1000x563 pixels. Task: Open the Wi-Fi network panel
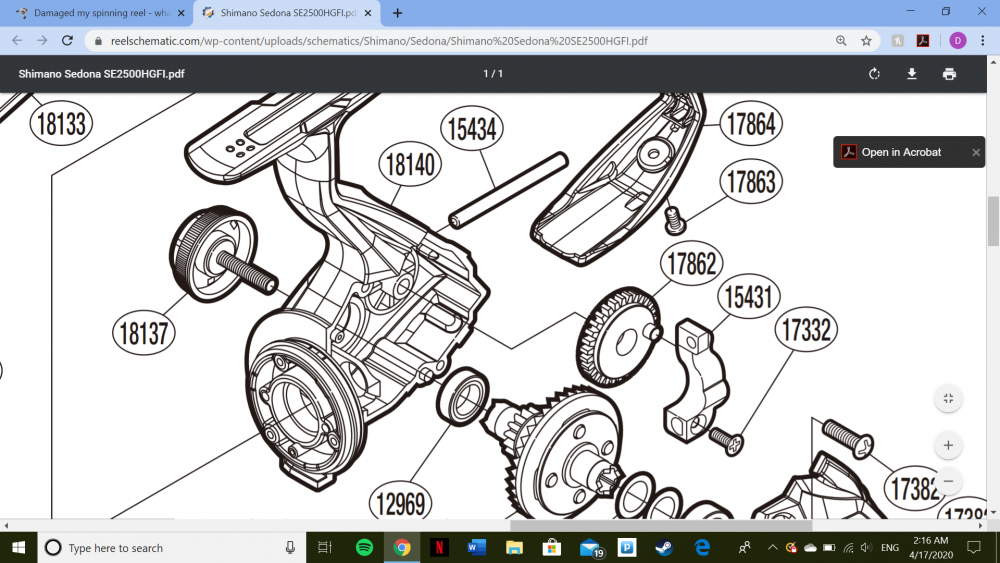coord(848,548)
